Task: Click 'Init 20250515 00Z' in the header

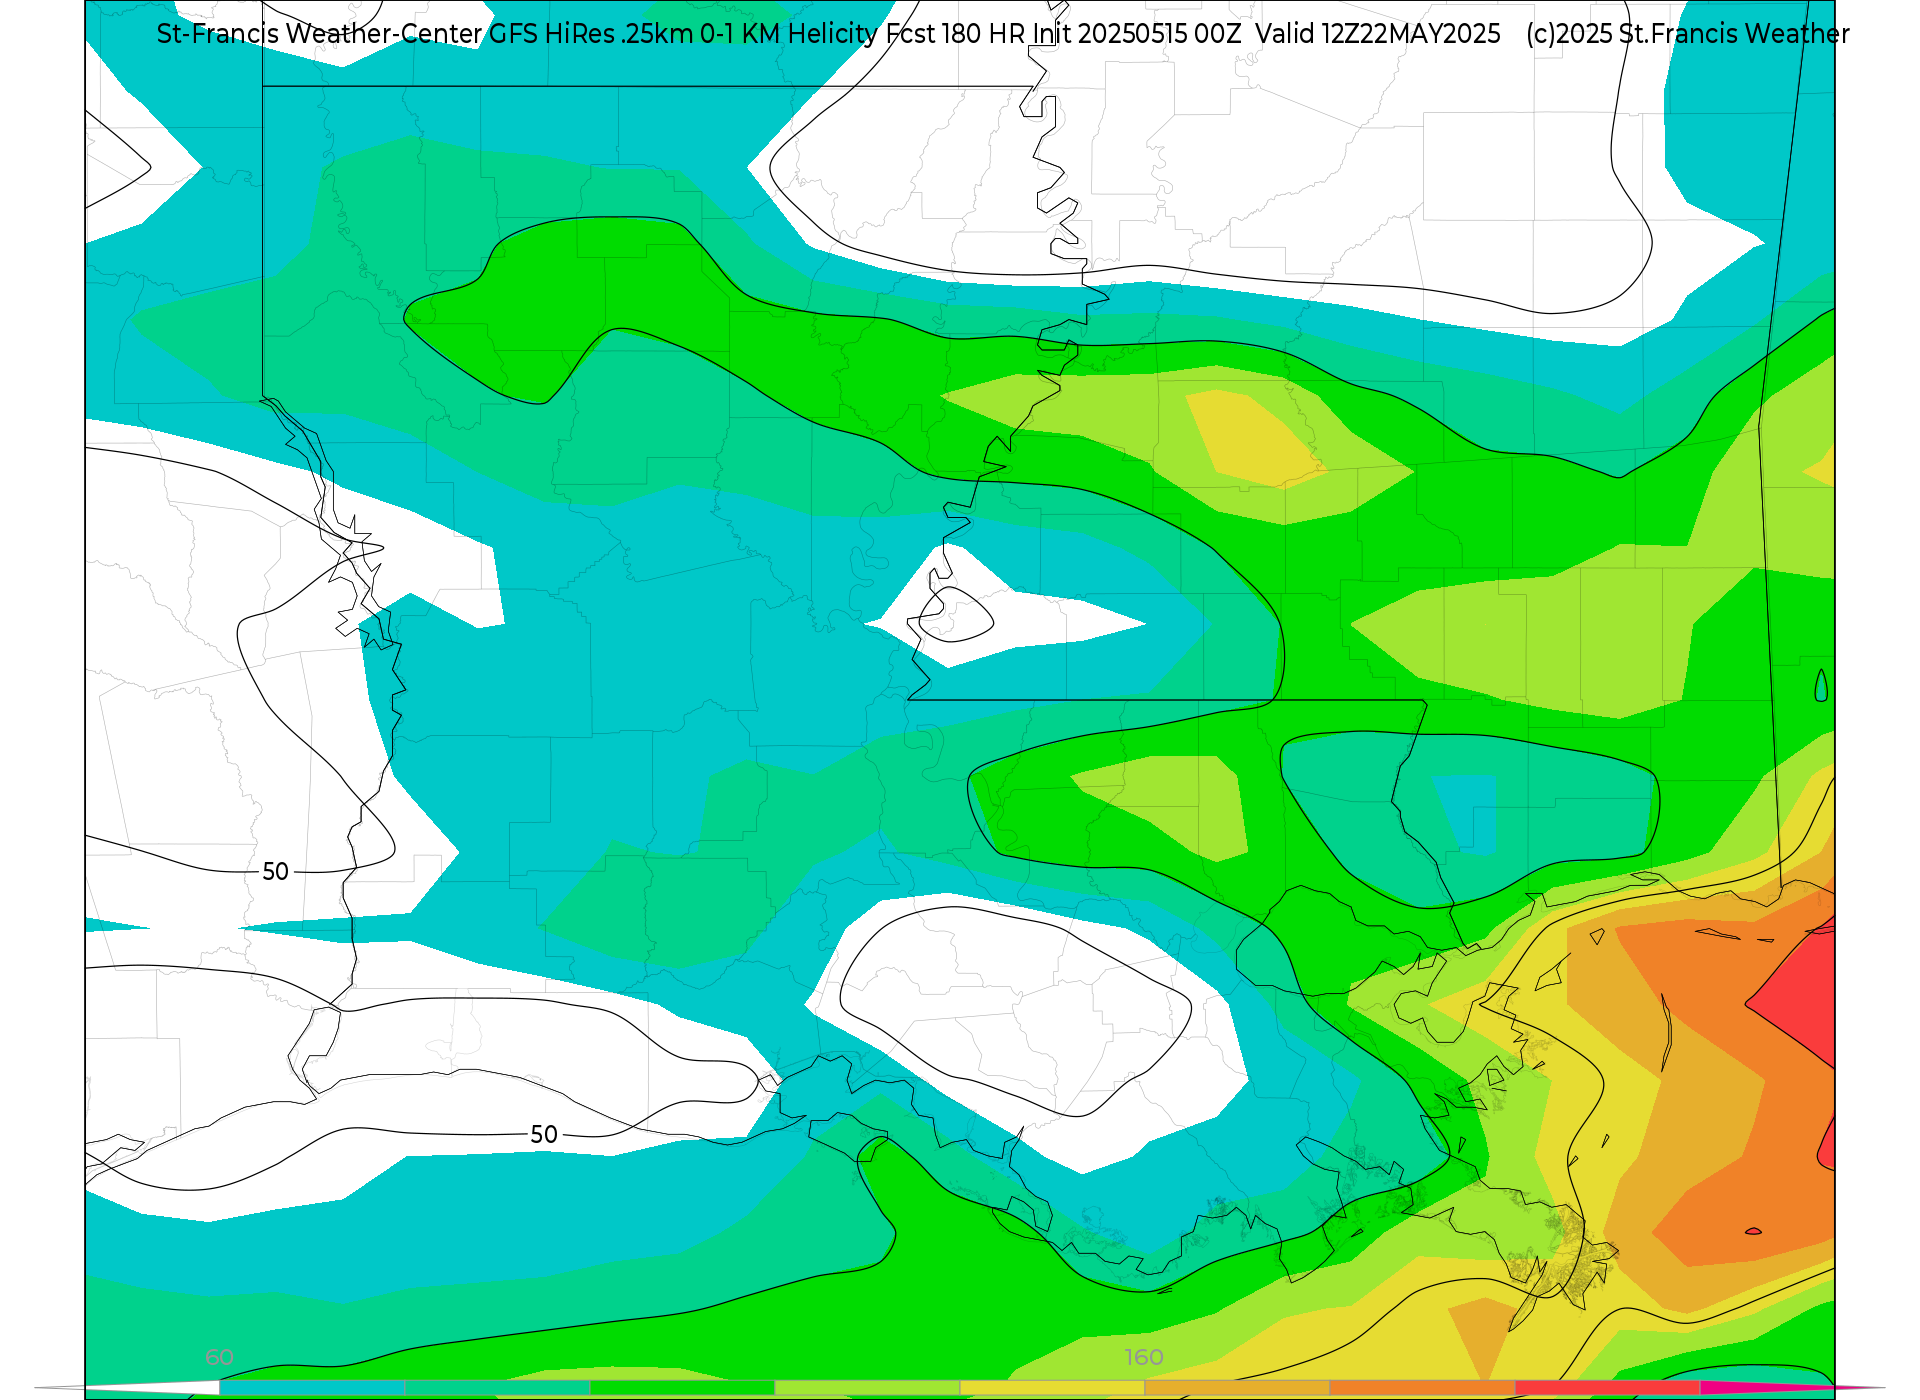Action: point(1137,34)
